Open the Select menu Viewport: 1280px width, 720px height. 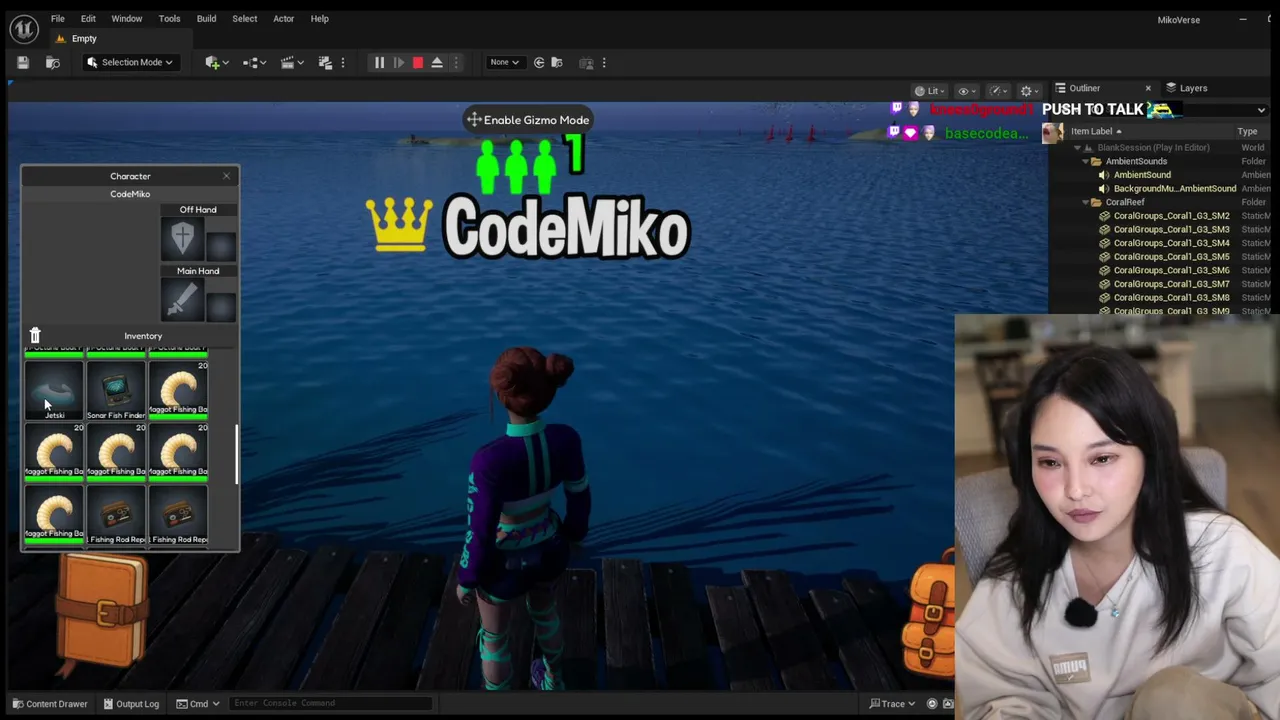244,18
